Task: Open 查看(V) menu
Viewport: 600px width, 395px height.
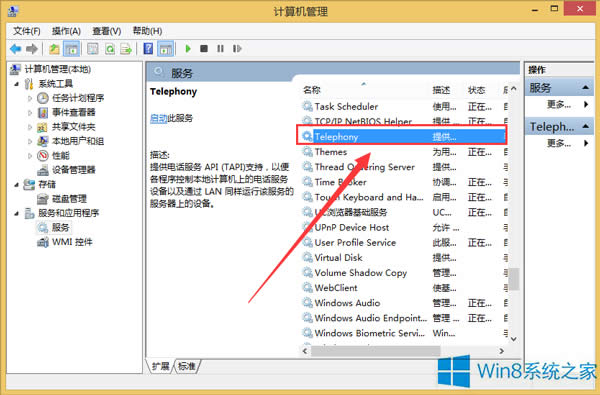Action: point(107,31)
